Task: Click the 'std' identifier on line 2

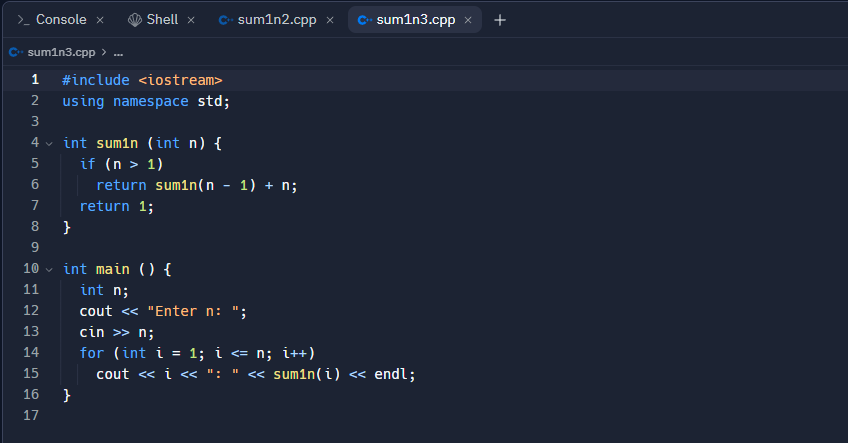Action: pyautogui.click(x=210, y=101)
